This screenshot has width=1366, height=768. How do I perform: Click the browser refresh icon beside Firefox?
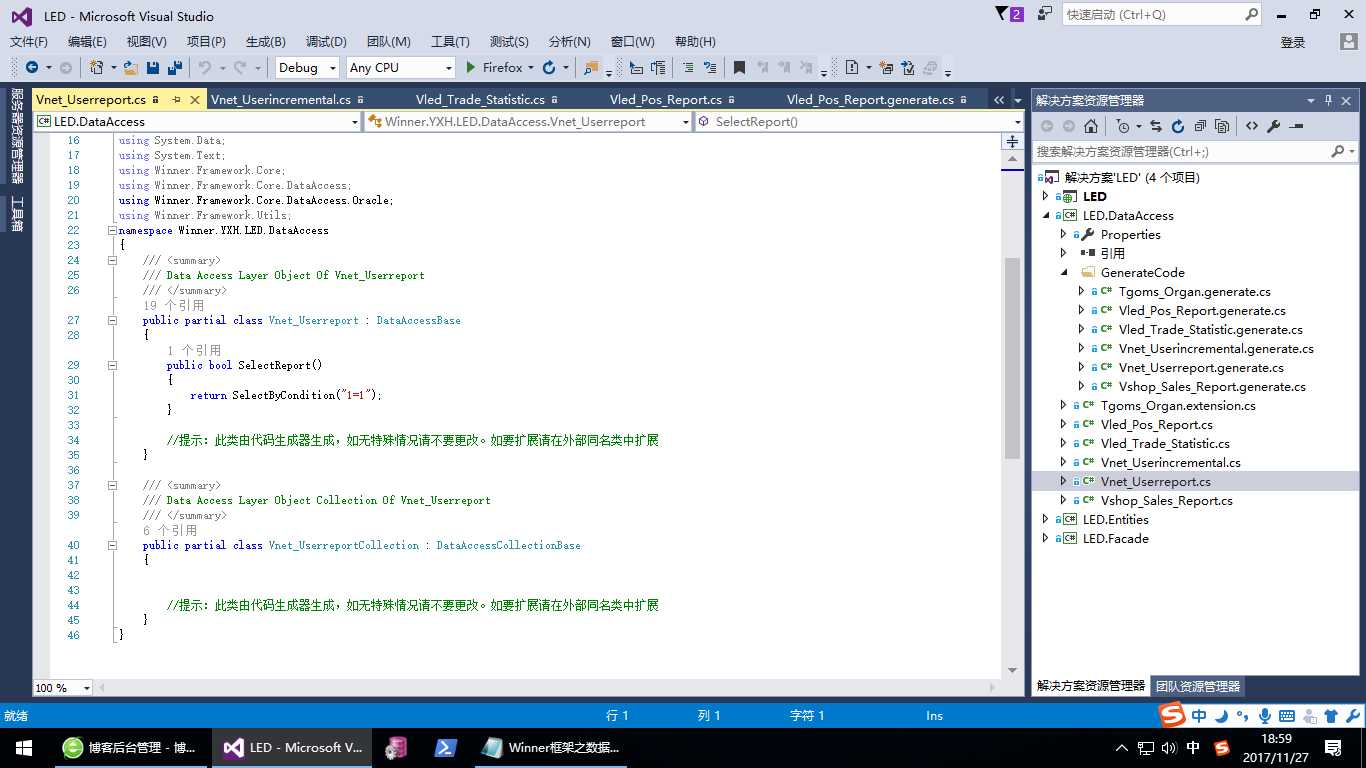(x=549, y=68)
